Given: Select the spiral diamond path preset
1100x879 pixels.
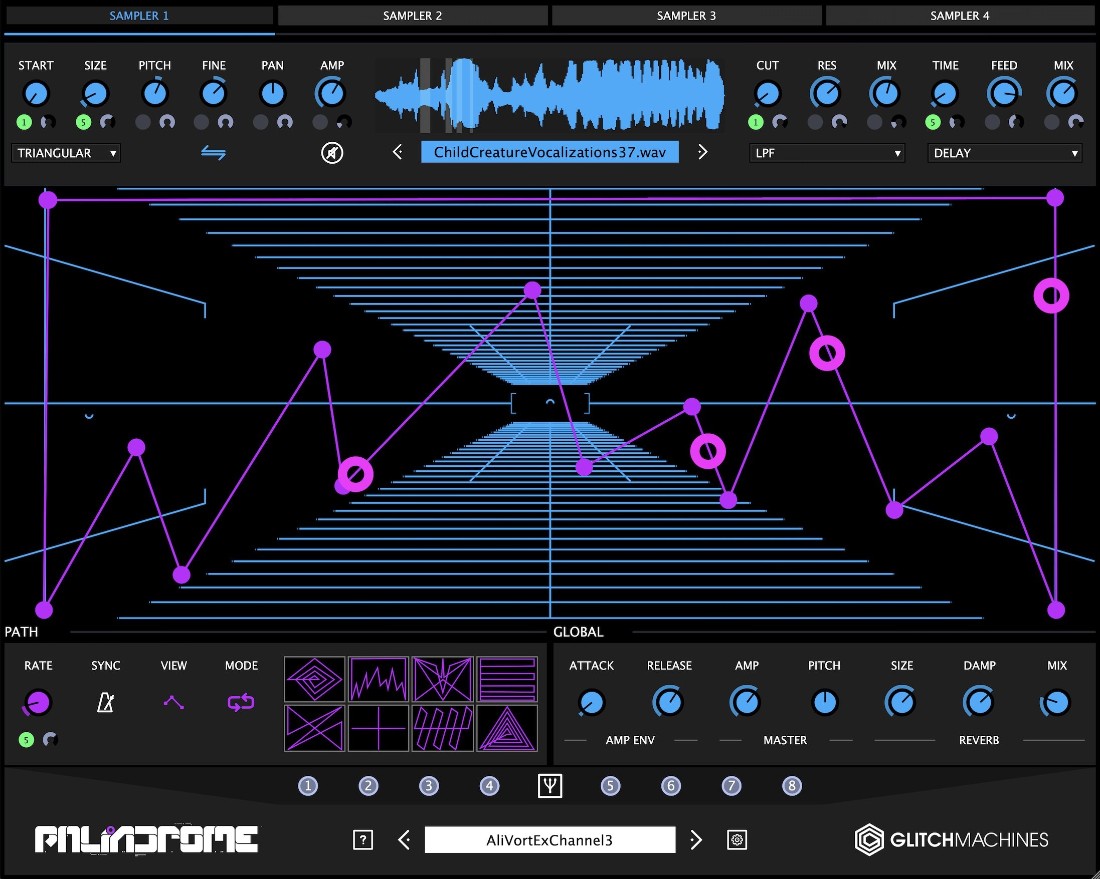Looking at the screenshot, I should click(x=315, y=679).
